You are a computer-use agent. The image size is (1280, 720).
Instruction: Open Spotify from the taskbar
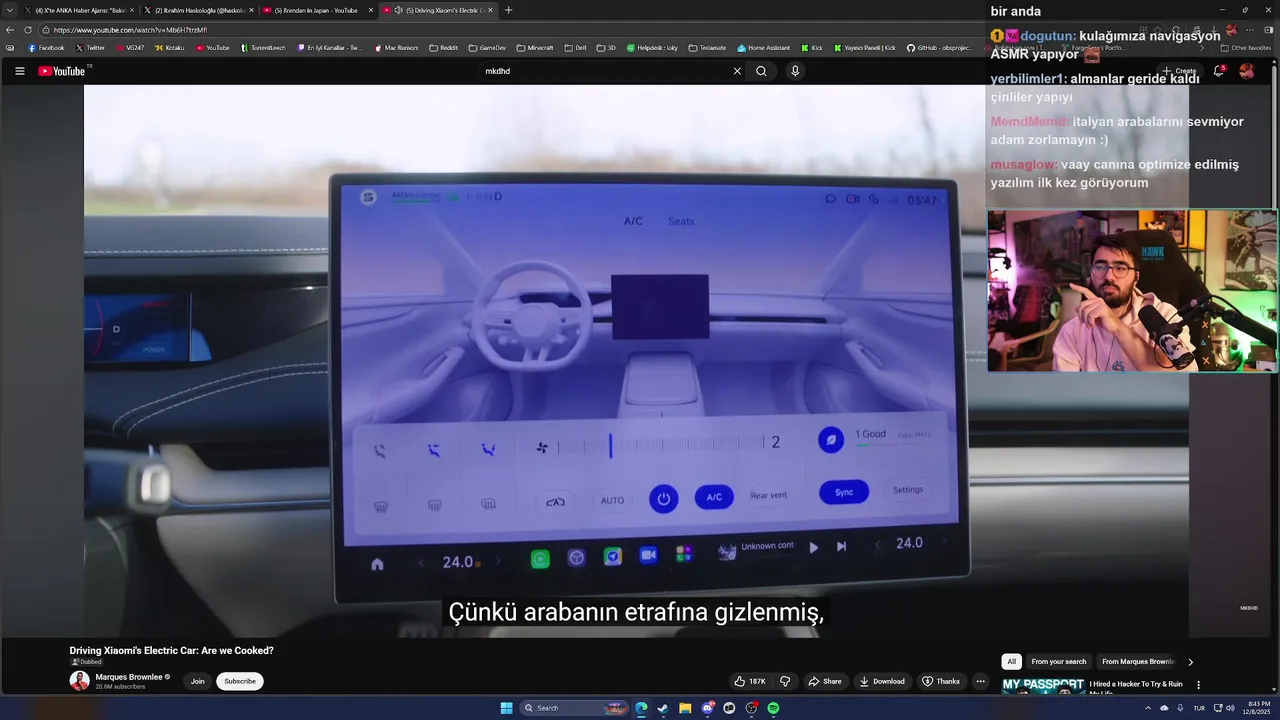point(773,708)
